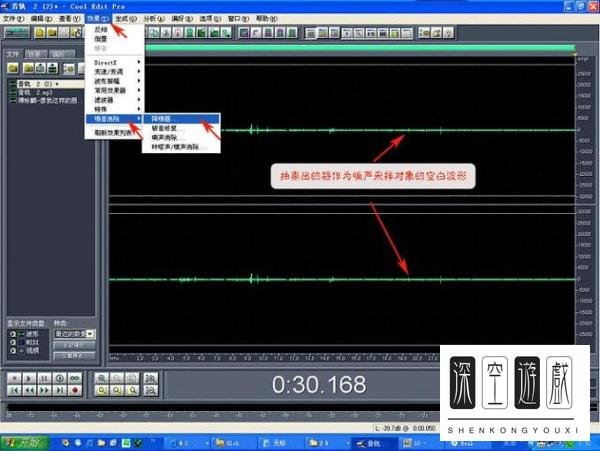Select 倒置 in the effects menu
This screenshot has width=600, height=451.
pos(114,39)
